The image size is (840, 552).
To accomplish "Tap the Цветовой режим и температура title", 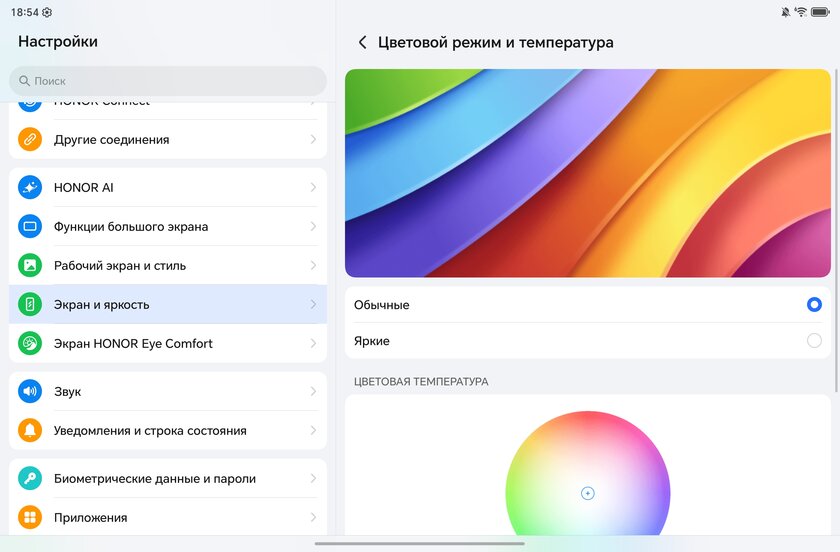I will click(496, 42).
